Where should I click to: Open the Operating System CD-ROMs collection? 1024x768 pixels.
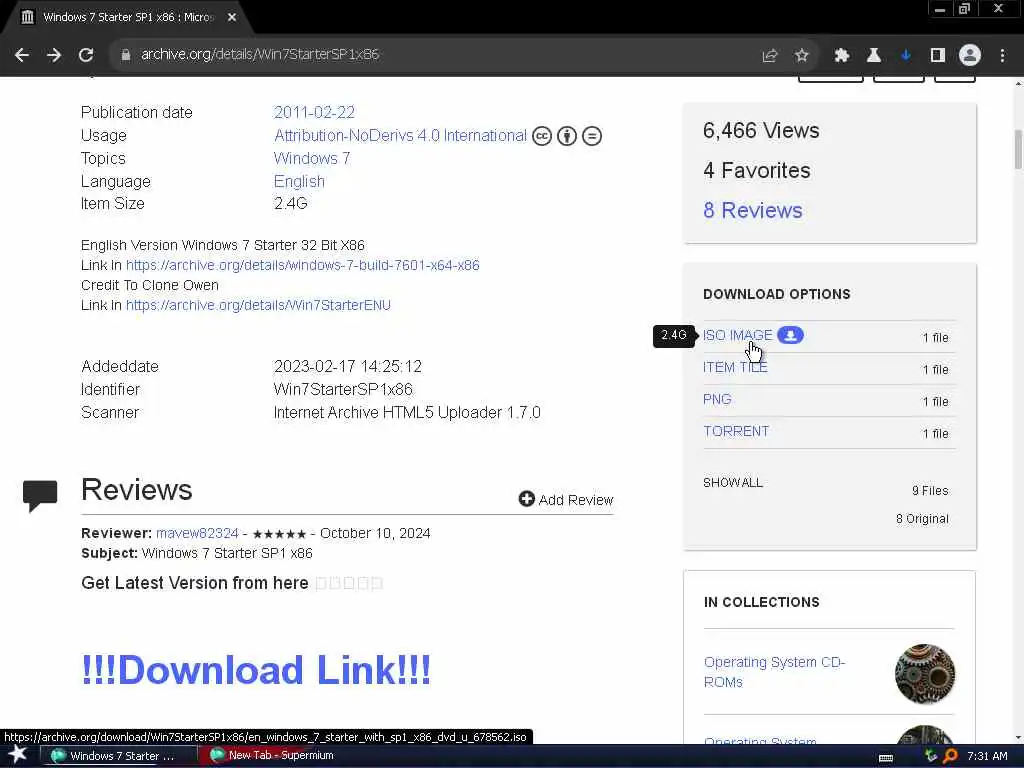(774, 671)
